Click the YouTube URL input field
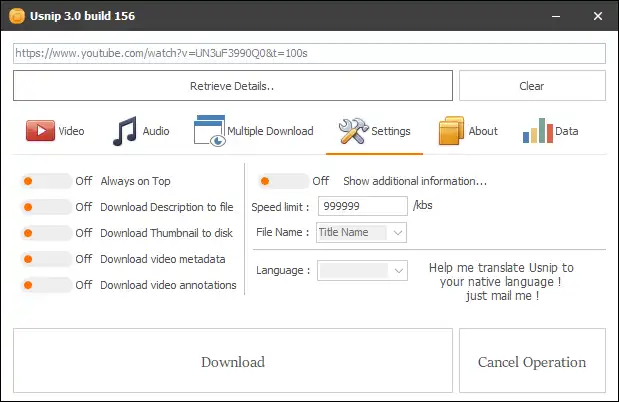The height and width of the screenshot is (402, 619). pos(310,53)
